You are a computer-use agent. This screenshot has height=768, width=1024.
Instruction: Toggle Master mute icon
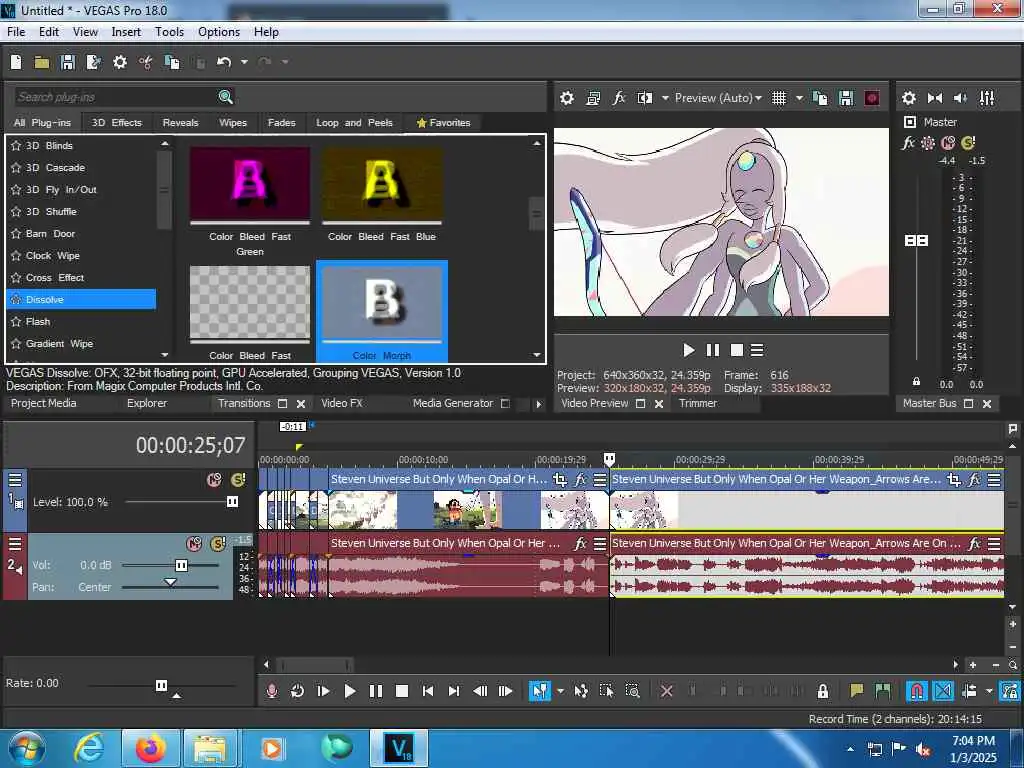pyautogui.click(x=948, y=142)
